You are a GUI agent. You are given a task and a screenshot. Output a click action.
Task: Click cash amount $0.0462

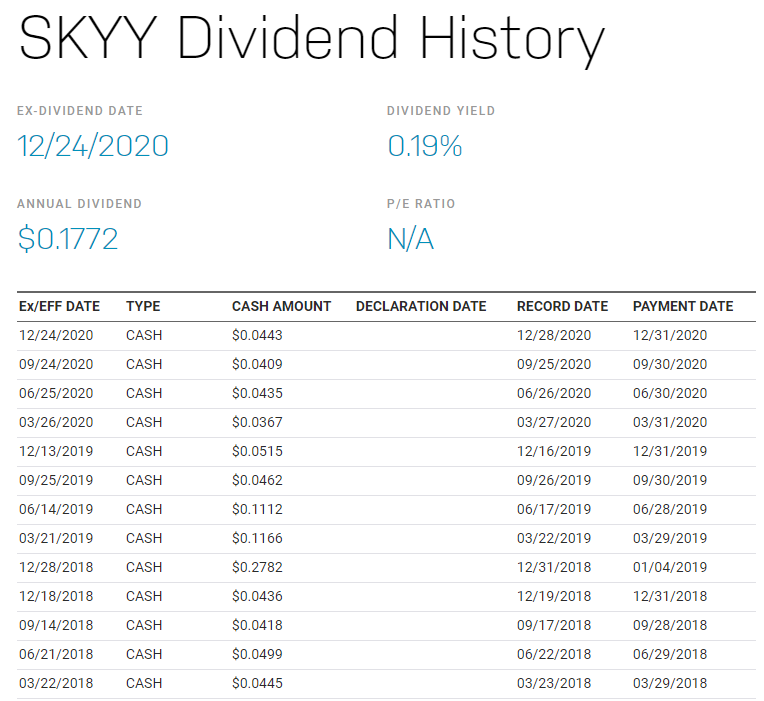coord(257,480)
